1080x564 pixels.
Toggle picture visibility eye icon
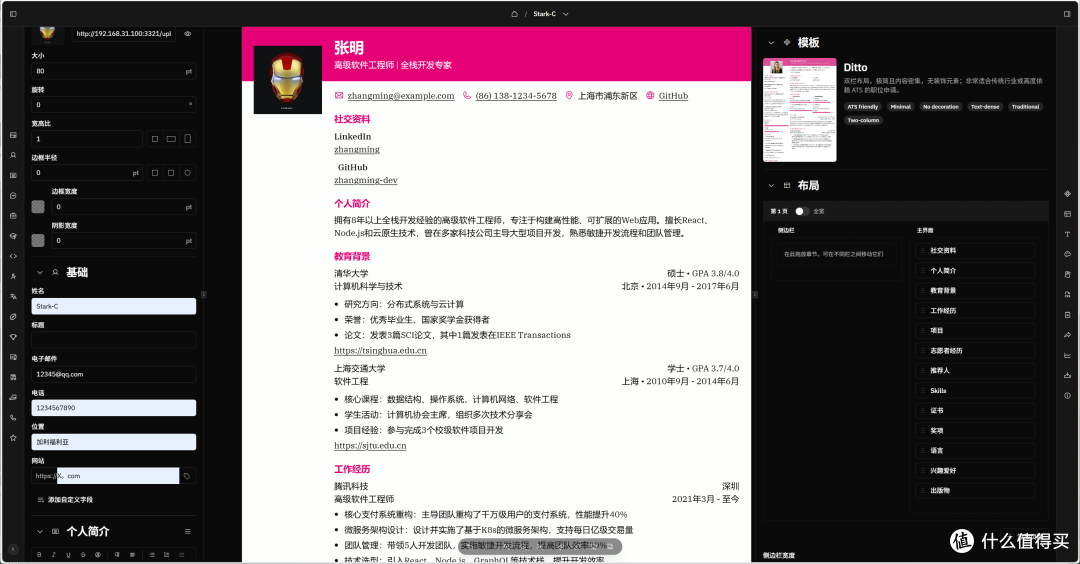(x=187, y=34)
